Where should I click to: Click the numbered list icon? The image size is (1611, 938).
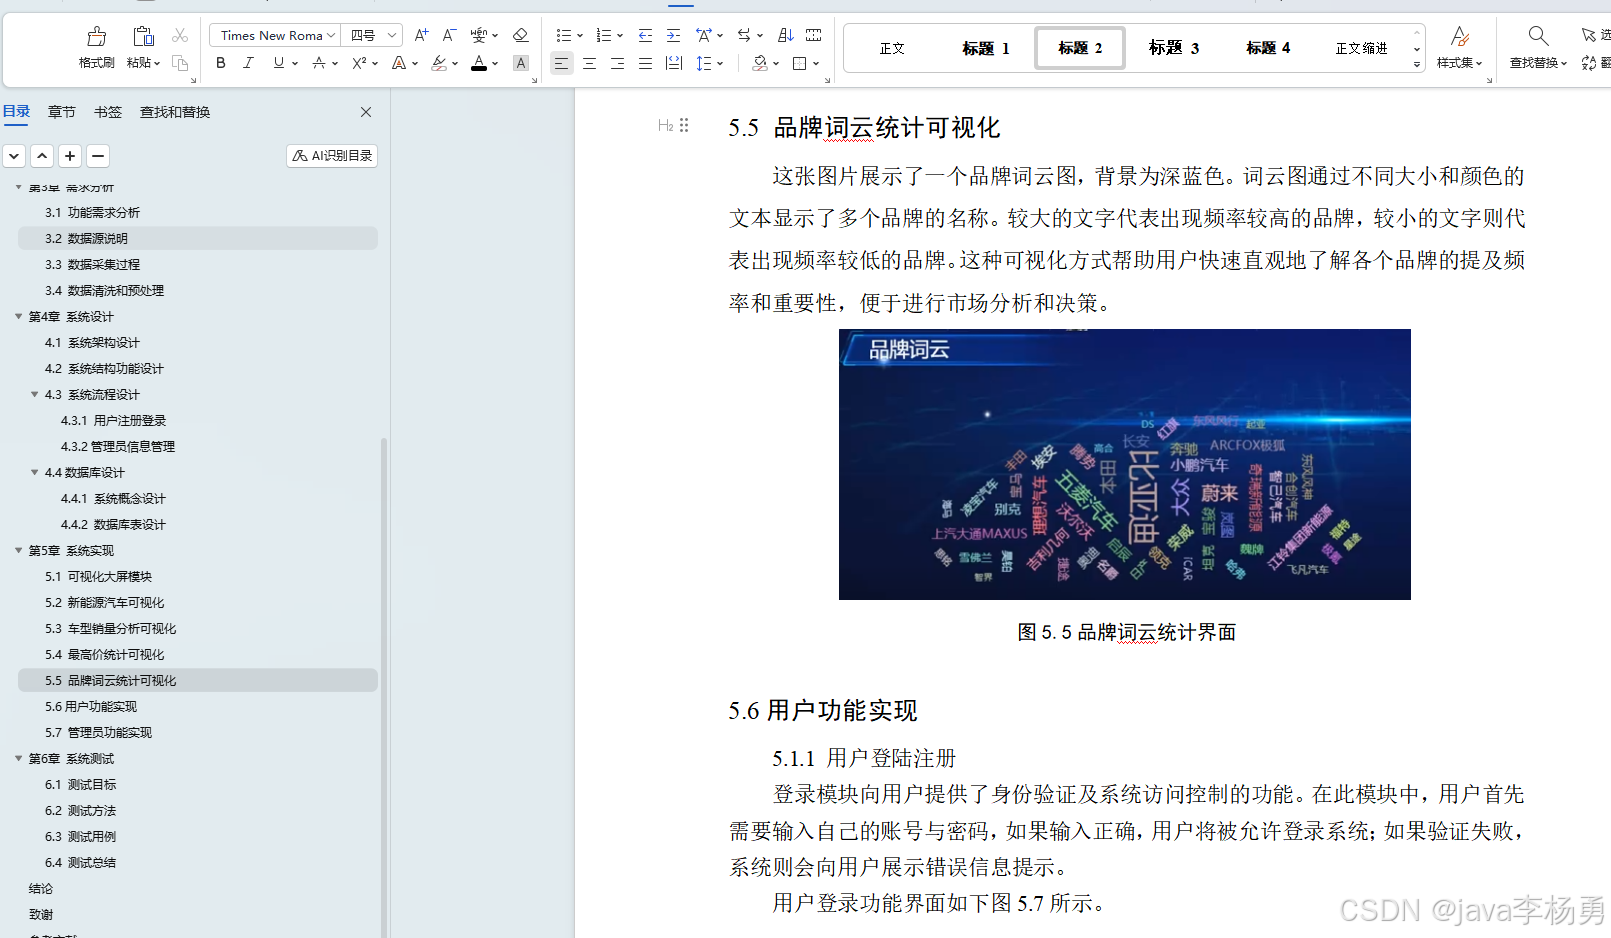pos(603,35)
